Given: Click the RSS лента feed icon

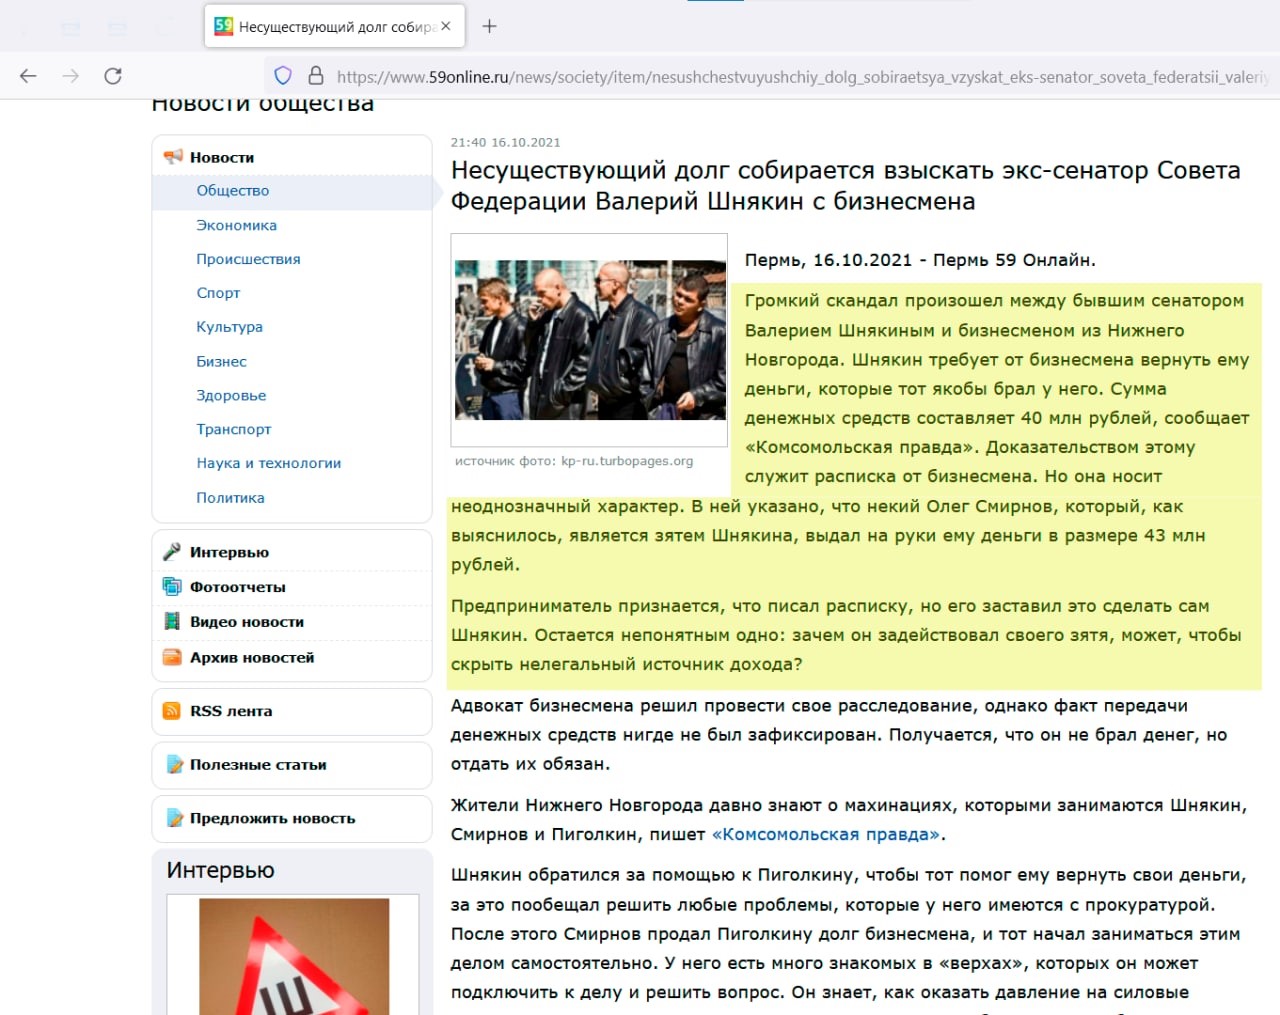Looking at the screenshot, I should (172, 711).
